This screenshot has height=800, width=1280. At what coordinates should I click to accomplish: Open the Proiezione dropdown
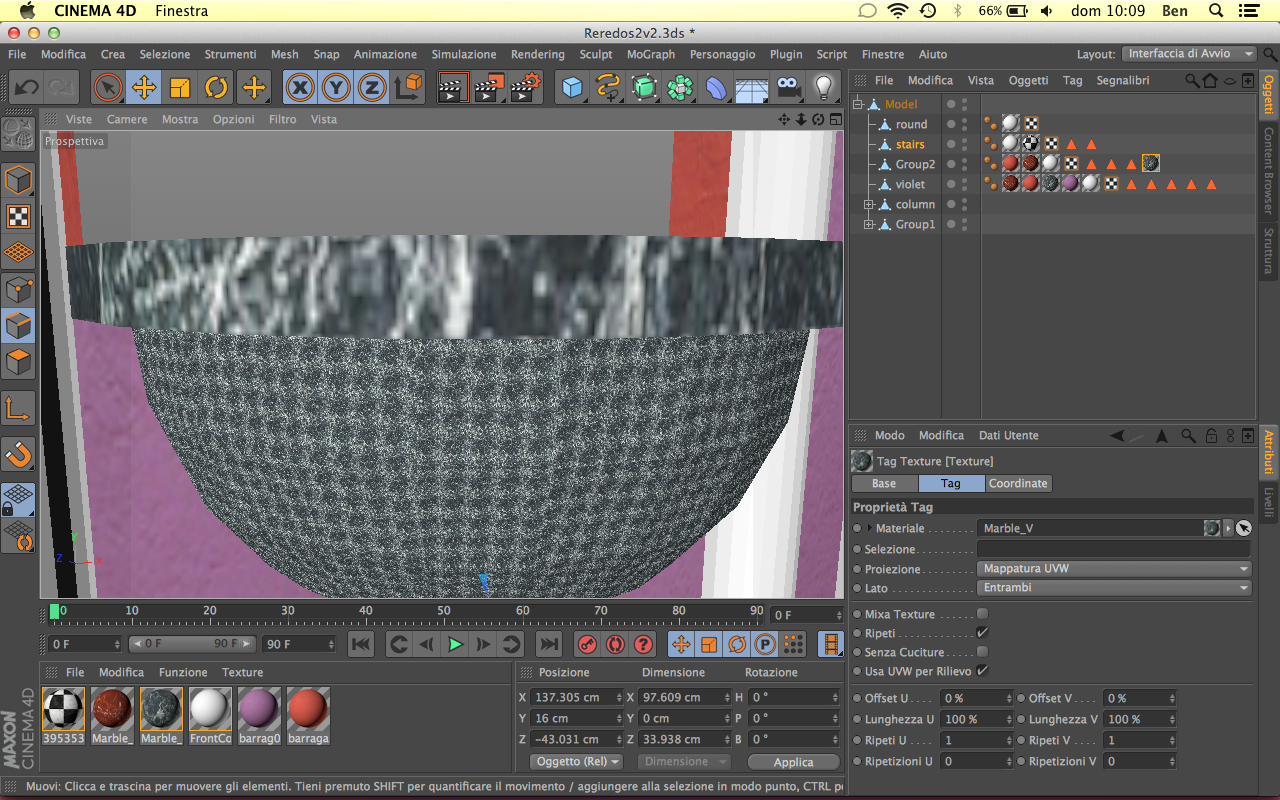tap(1114, 569)
